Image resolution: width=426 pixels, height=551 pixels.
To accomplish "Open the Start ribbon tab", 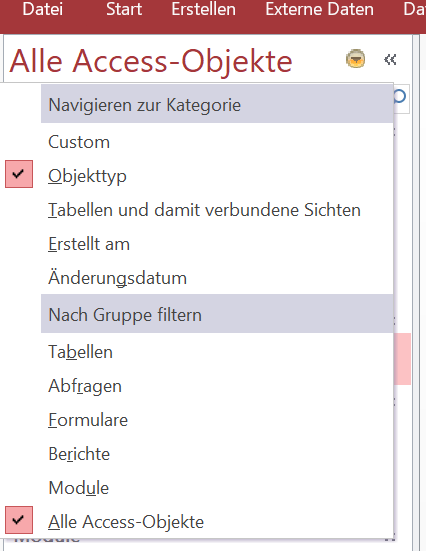I will 124,9.
